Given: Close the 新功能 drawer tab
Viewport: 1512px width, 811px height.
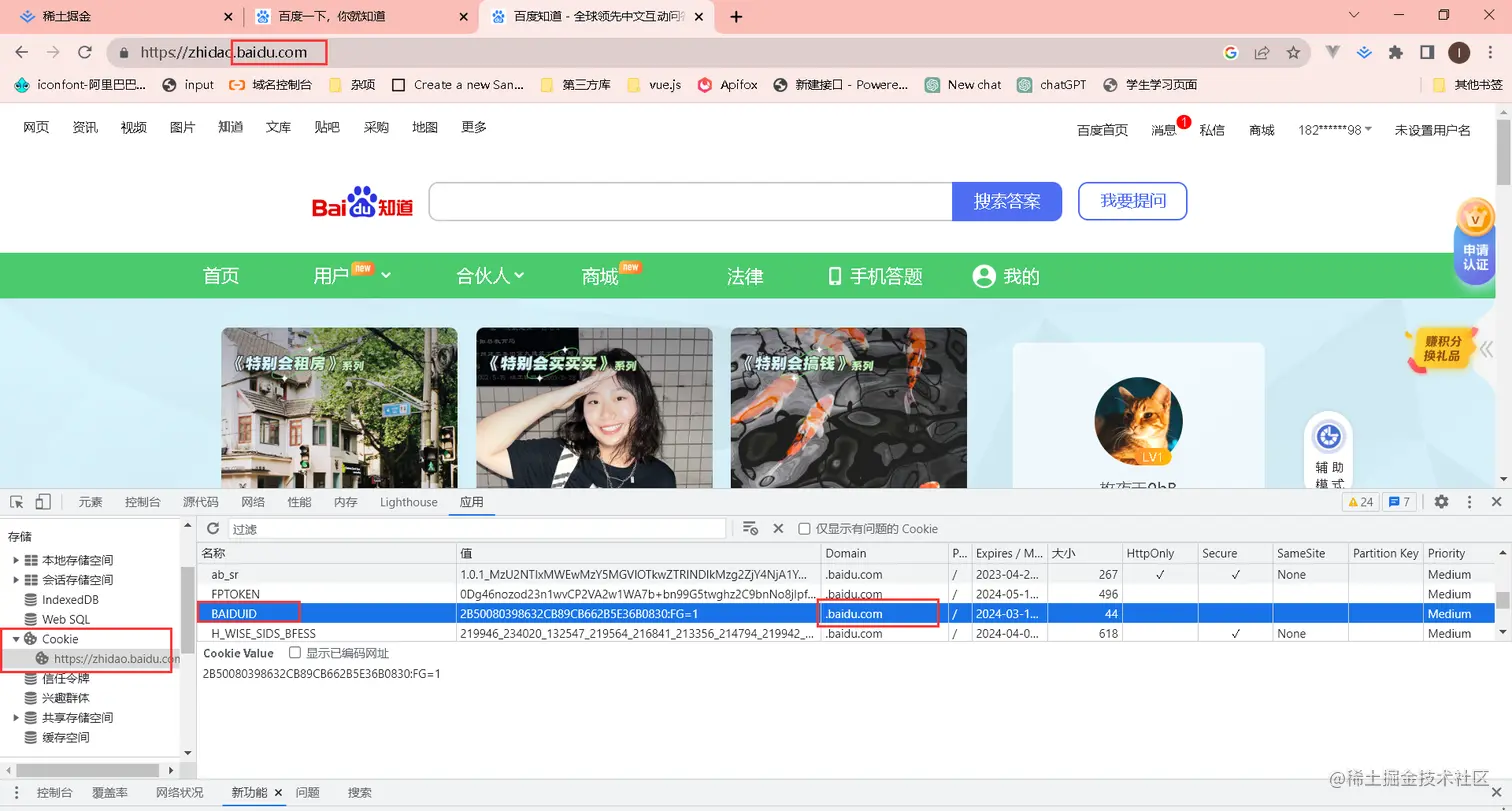Looking at the screenshot, I should pyautogui.click(x=278, y=793).
